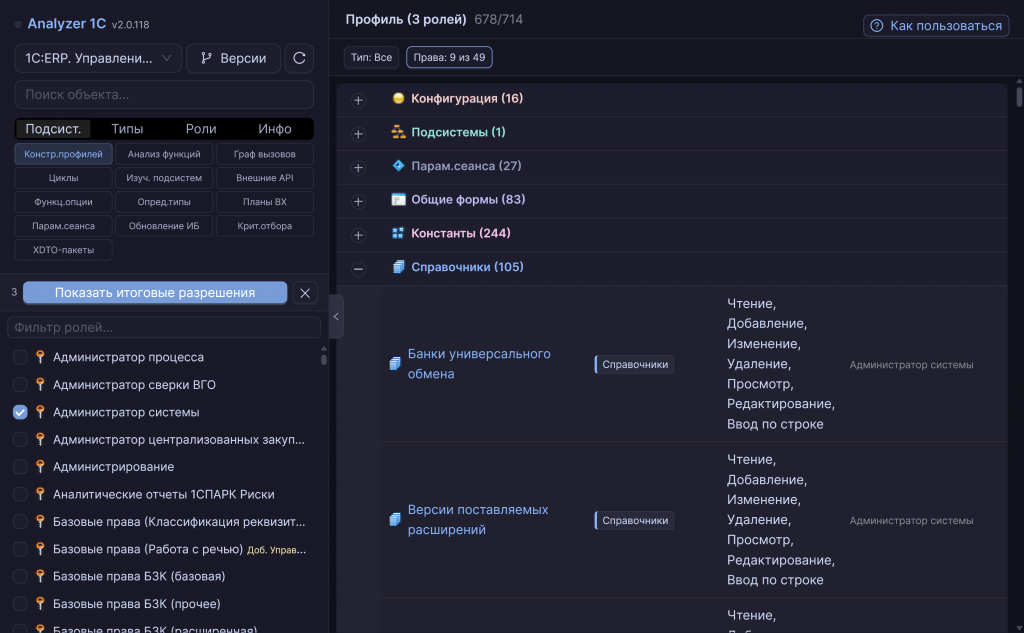Click the key icon of Администрирование role
Viewport: 1024px width, 633px height.
tap(40, 466)
